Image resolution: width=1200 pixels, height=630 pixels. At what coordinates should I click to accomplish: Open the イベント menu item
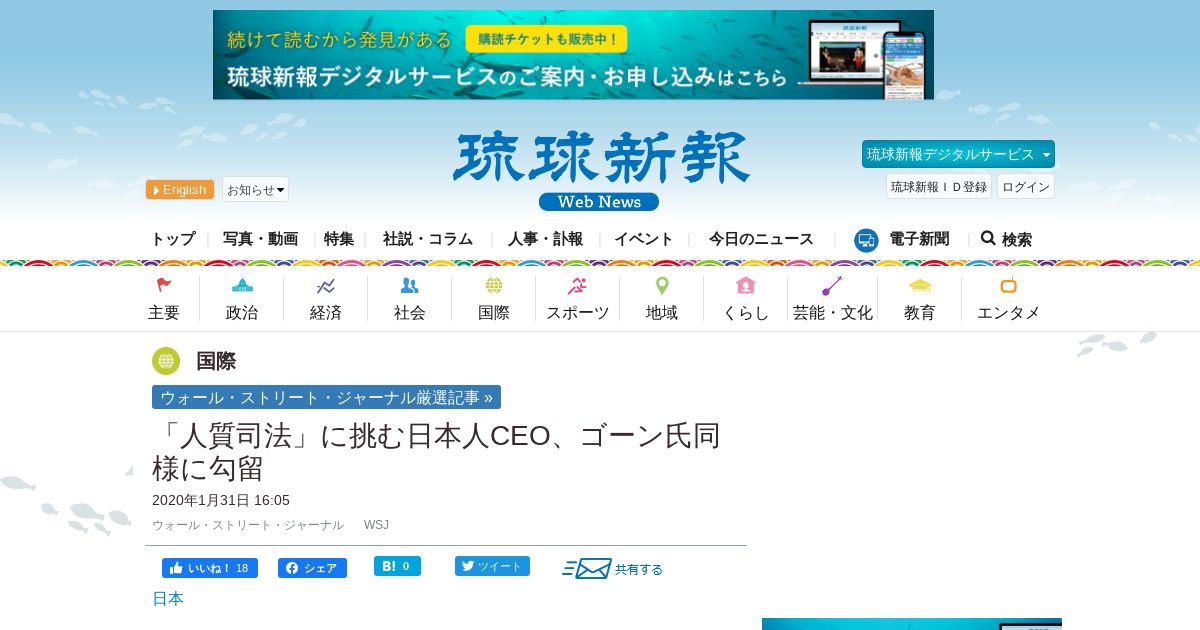click(644, 239)
